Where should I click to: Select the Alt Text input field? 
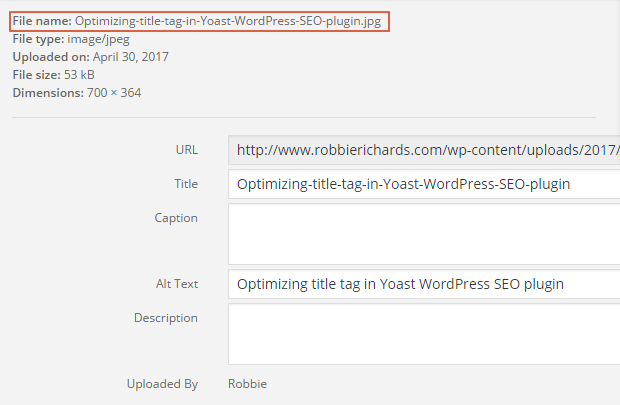coord(424,284)
